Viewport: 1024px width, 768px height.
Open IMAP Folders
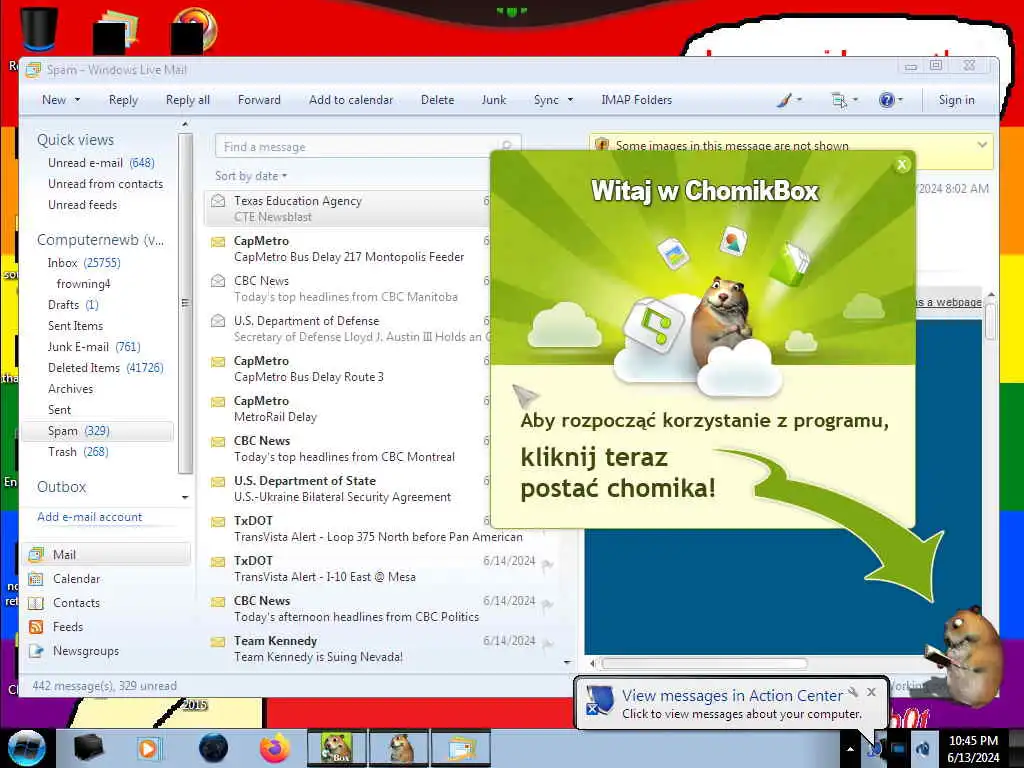[636, 100]
